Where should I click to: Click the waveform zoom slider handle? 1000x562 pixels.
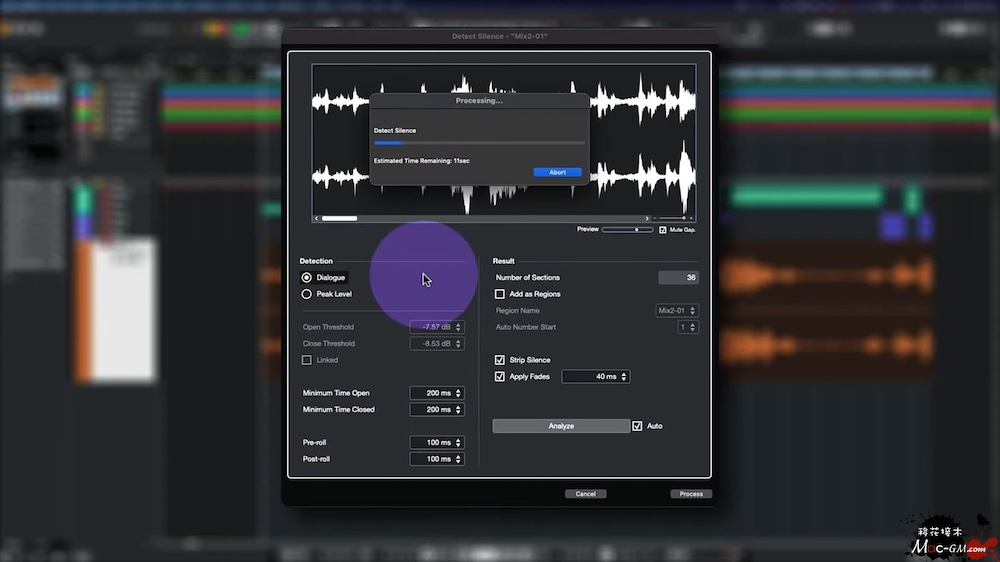pos(685,218)
